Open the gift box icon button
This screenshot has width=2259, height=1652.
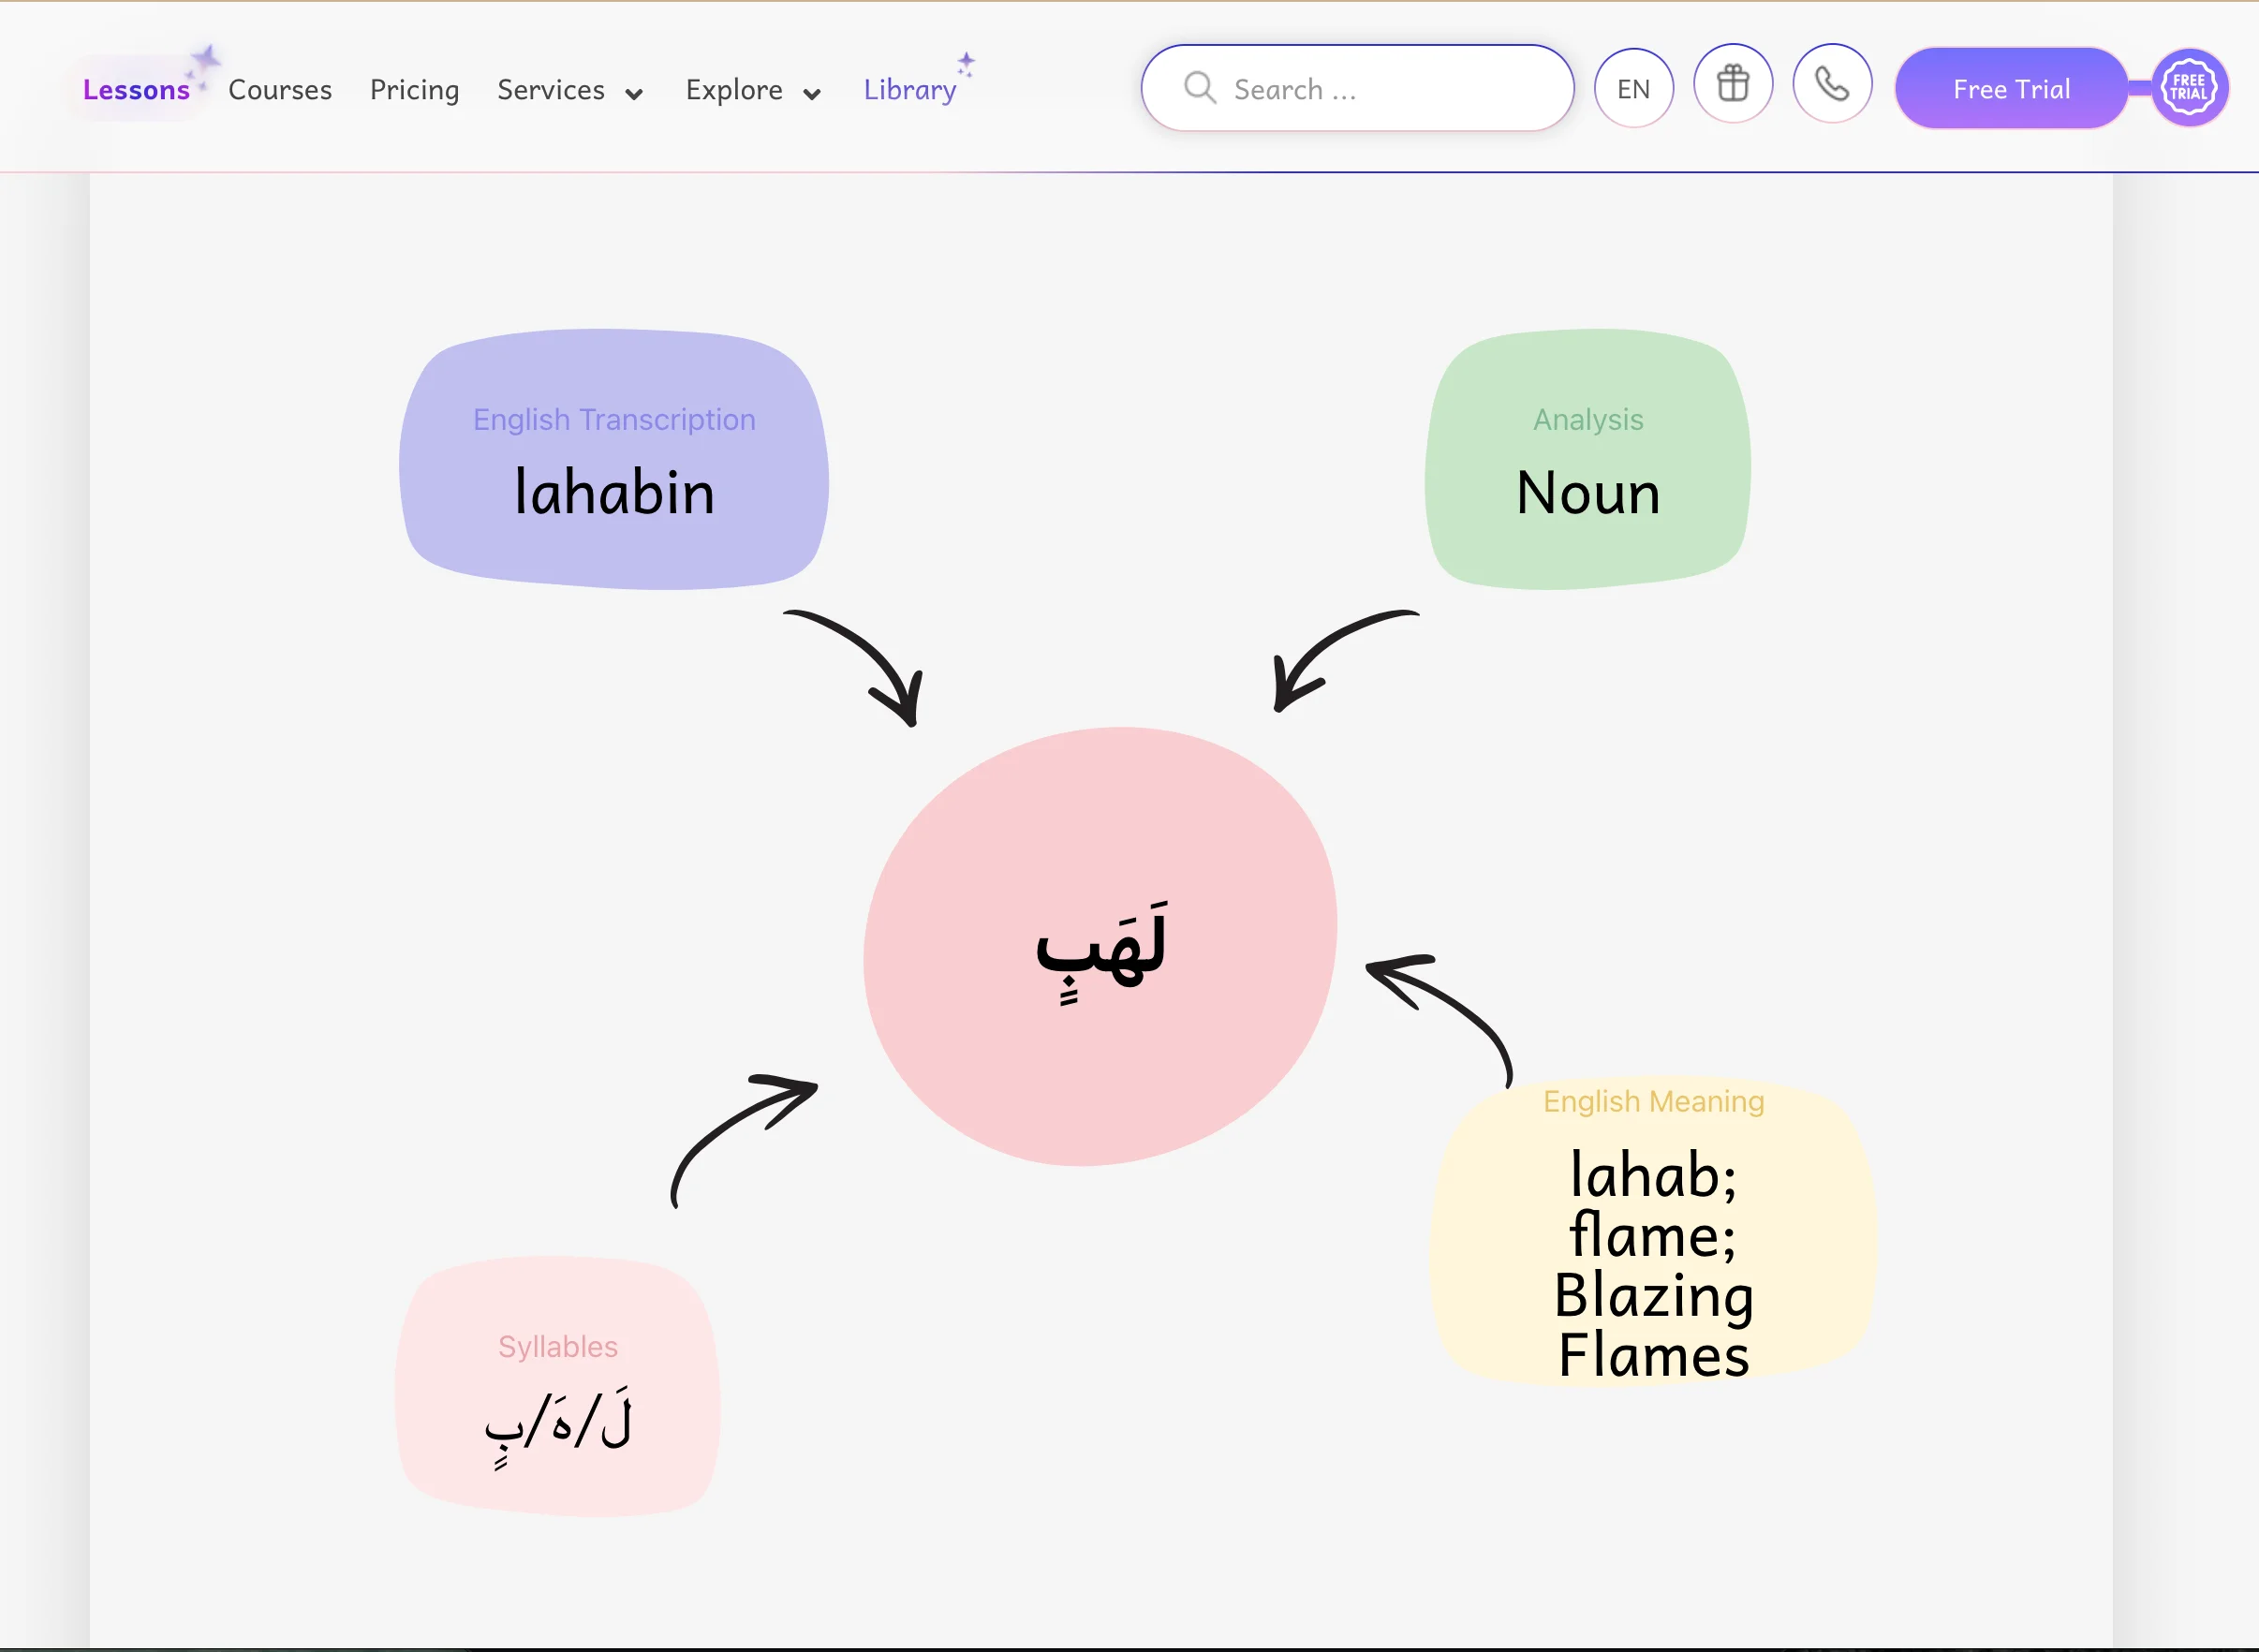(1733, 85)
